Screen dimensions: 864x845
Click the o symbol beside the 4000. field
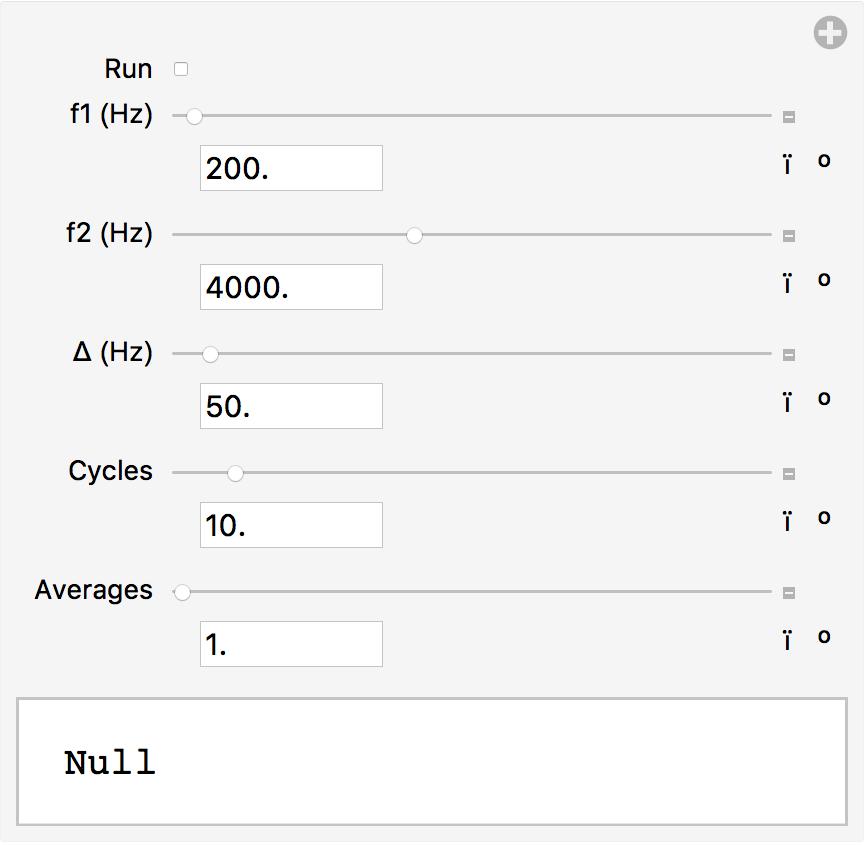pos(824,280)
